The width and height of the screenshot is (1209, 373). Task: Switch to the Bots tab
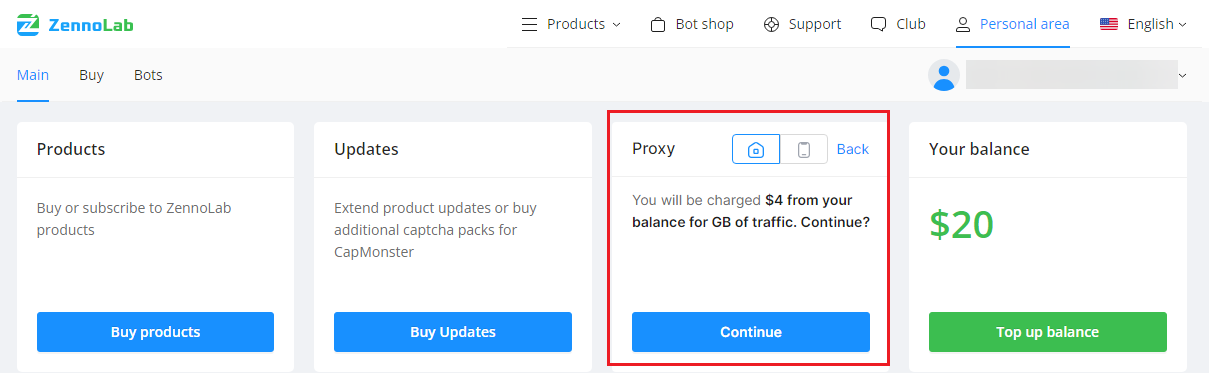148,75
